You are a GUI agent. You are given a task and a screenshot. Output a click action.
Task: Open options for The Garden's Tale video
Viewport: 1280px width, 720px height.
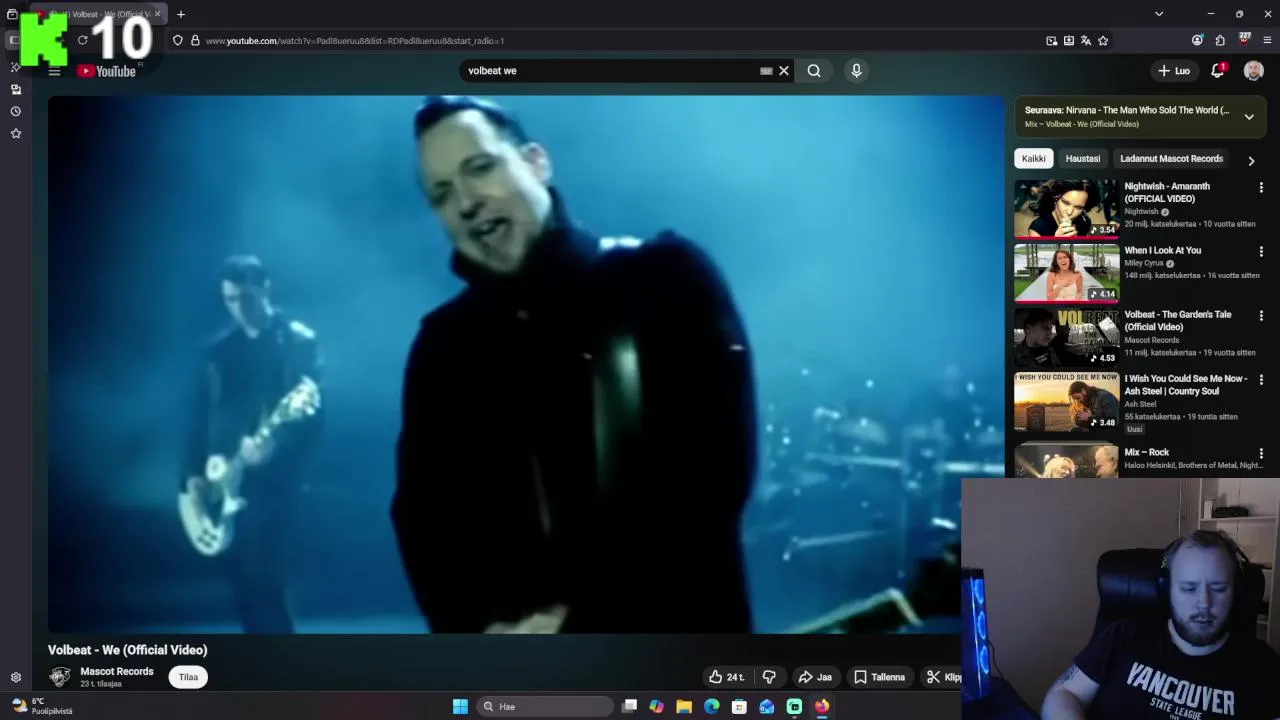[1261, 316]
